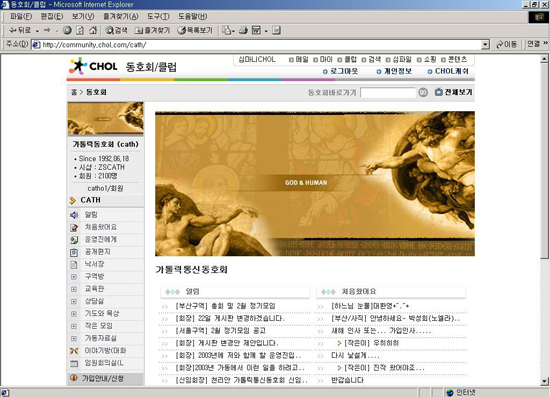Open the 운영진에게 sidebar board icon
The width and height of the screenshot is (550, 397).
pos(74,240)
